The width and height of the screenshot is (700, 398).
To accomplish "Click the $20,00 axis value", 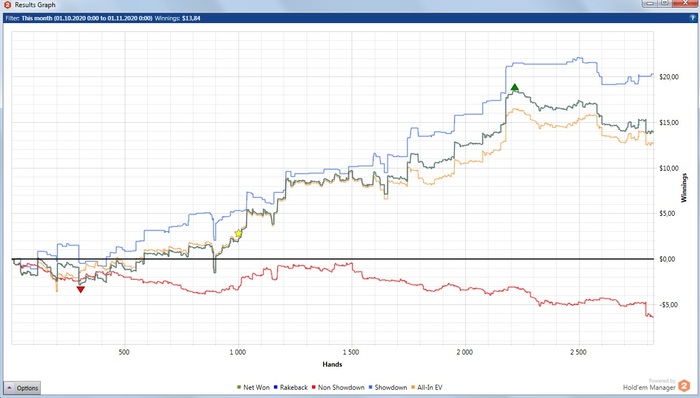I will (669, 77).
